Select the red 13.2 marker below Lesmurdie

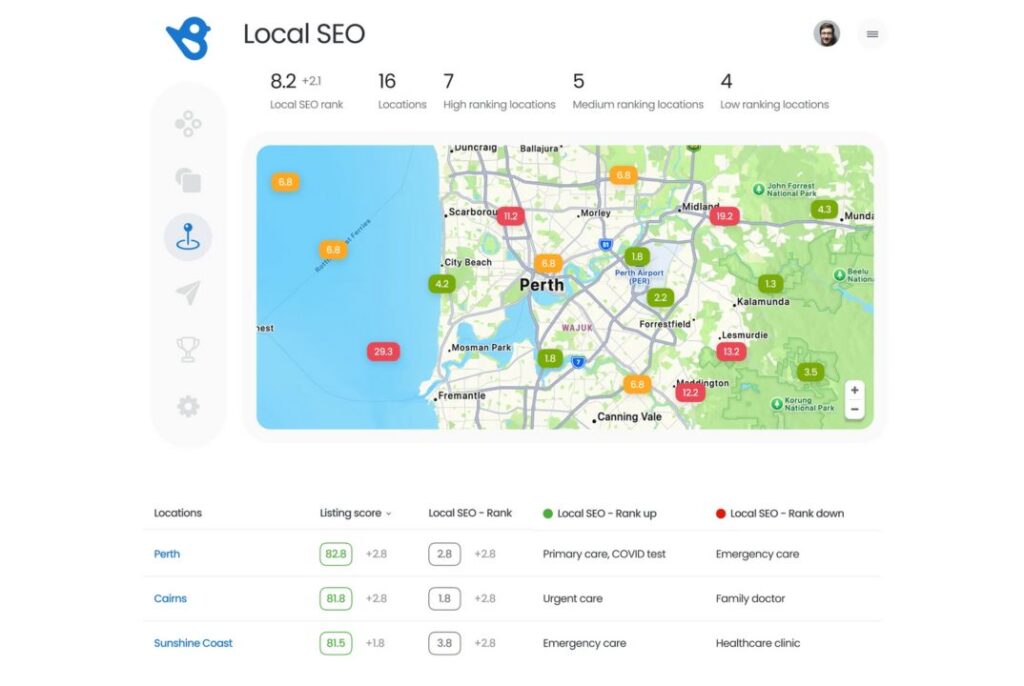(731, 351)
